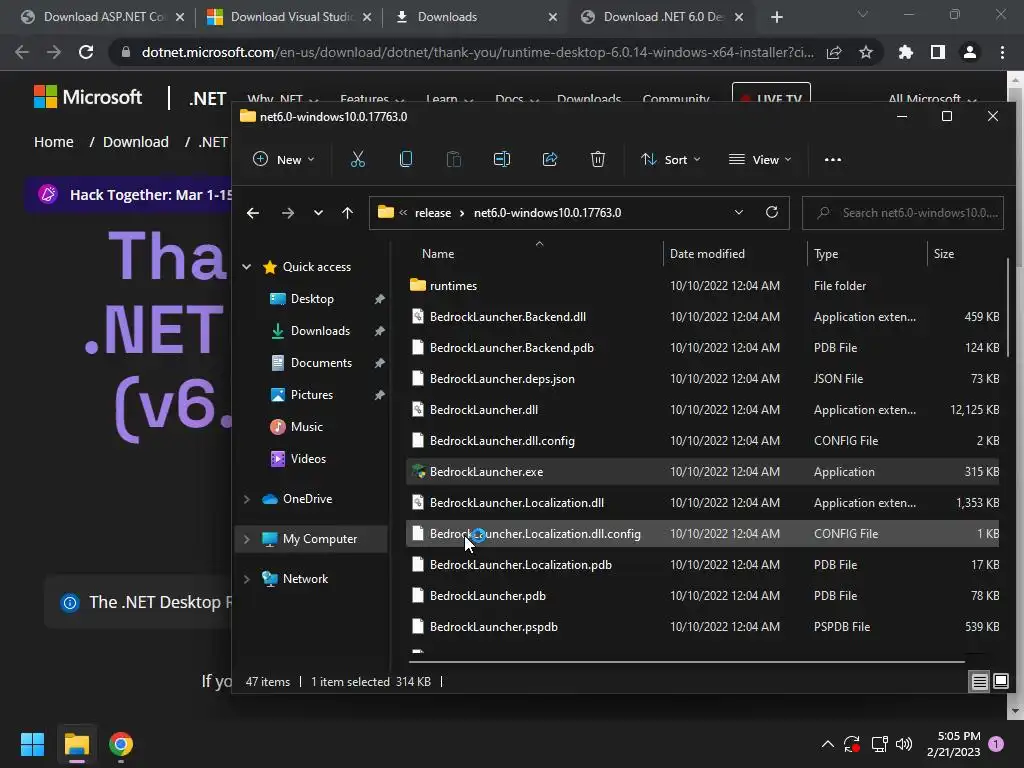Select BedrockLauncher.pspdb file
Image resolution: width=1024 pixels, height=768 pixels.
pos(703,627)
